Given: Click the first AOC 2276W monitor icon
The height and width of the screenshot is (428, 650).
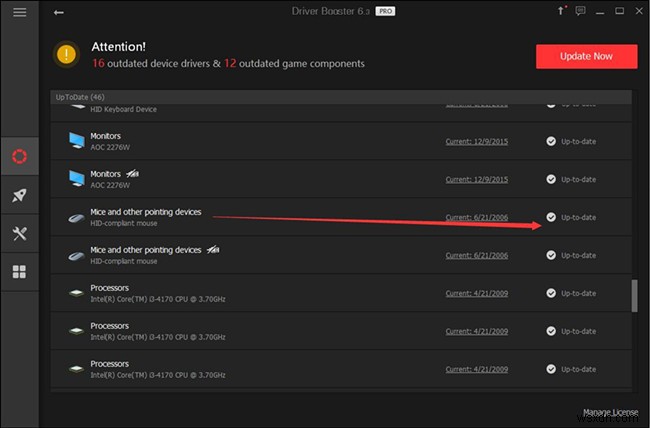Looking at the screenshot, I should click(77, 141).
